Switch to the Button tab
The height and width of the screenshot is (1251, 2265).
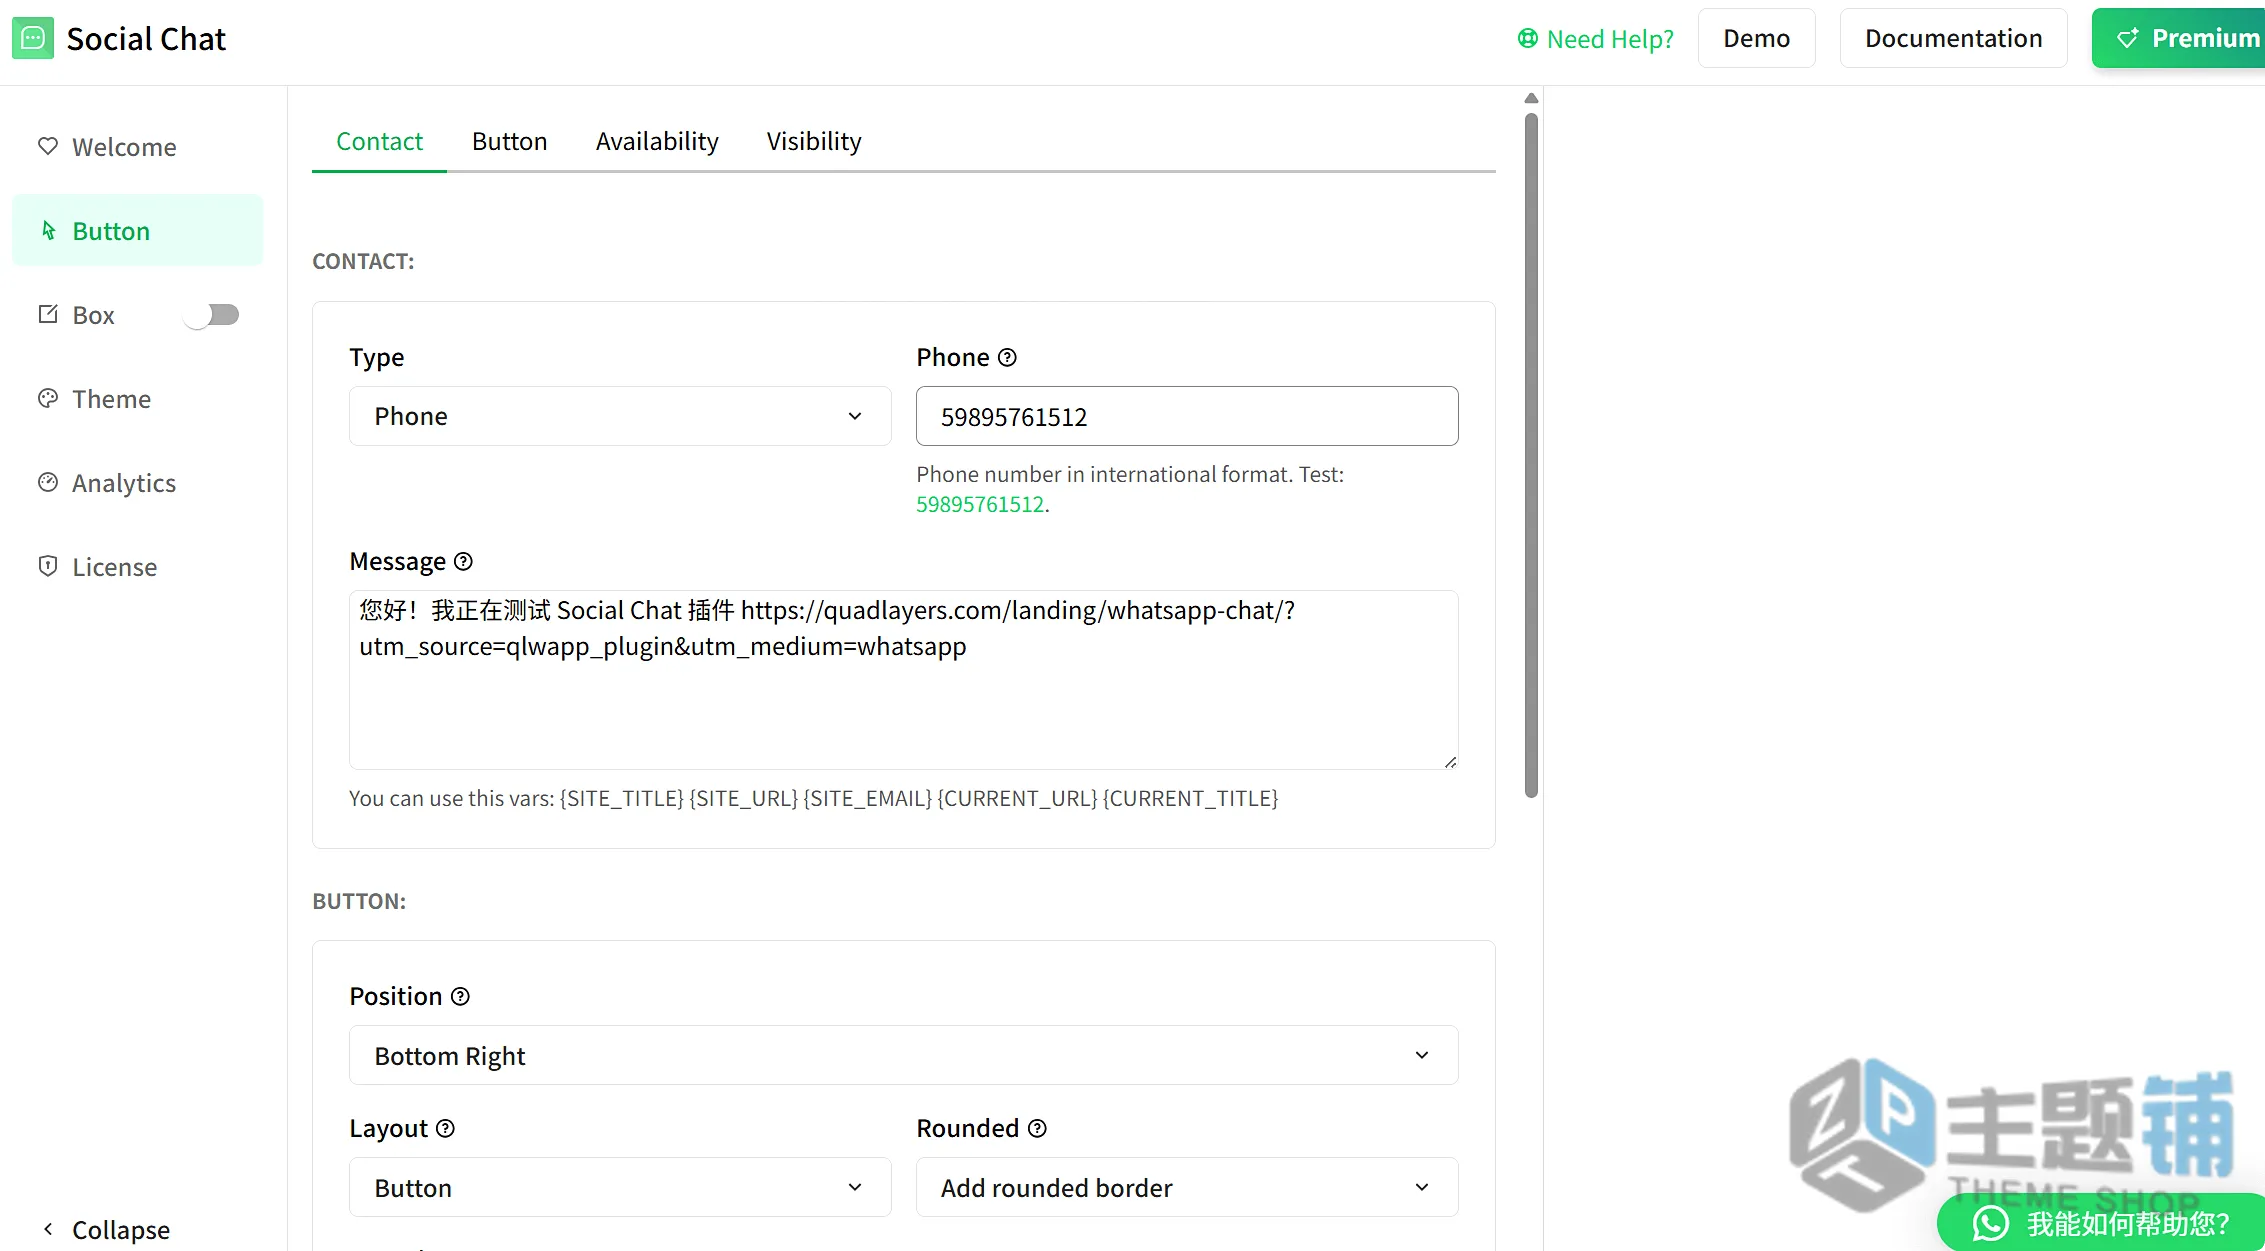pyautogui.click(x=509, y=141)
